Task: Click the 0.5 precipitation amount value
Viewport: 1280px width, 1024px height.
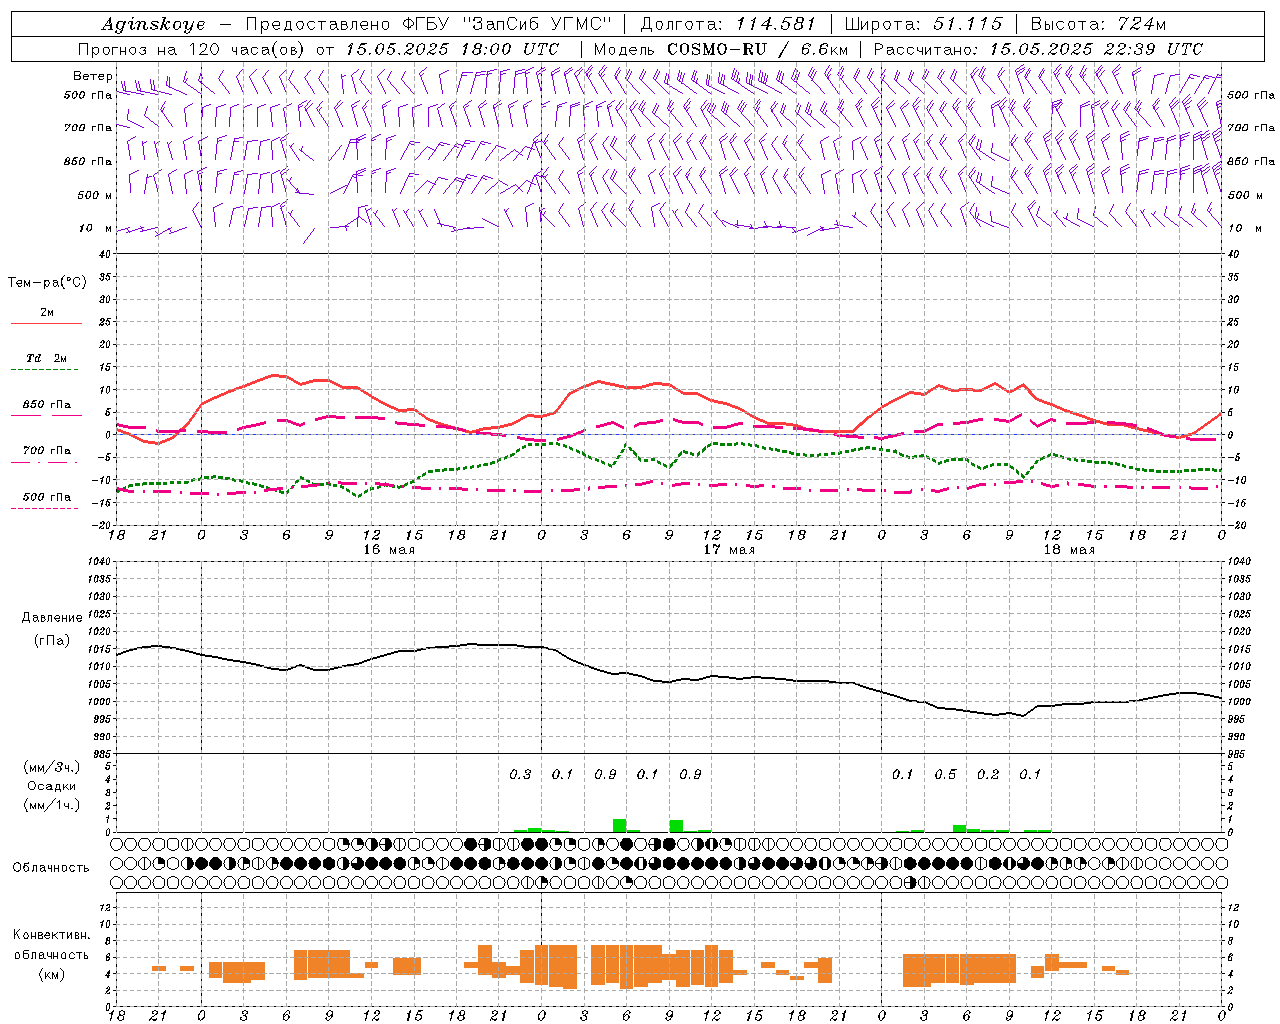Action: (945, 774)
